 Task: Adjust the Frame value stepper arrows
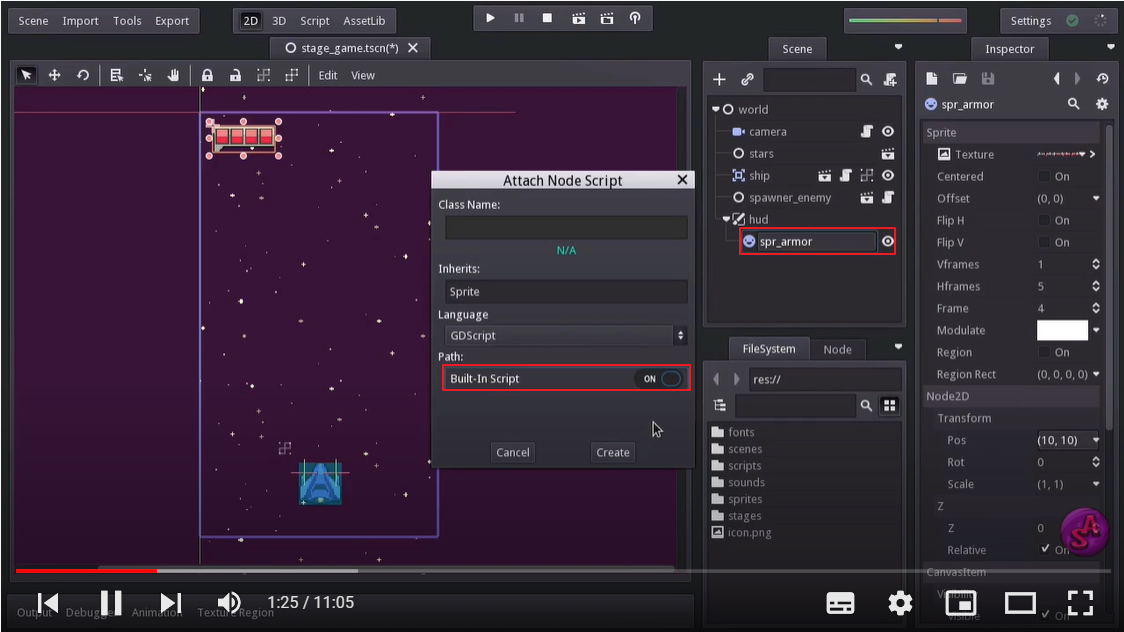point(1096,308)
